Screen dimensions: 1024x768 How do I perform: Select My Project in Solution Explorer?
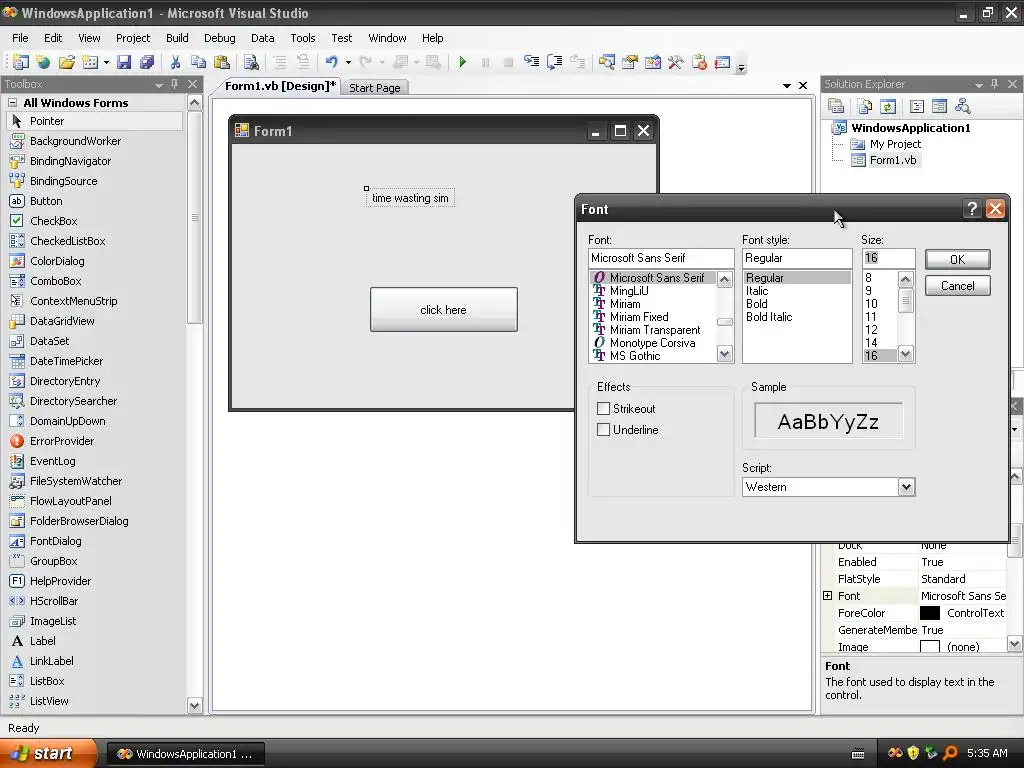[895, 144]
